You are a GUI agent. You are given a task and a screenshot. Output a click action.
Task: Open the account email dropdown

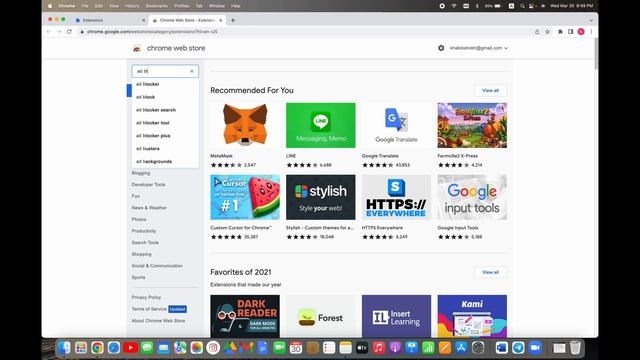[x=479, y=48]
